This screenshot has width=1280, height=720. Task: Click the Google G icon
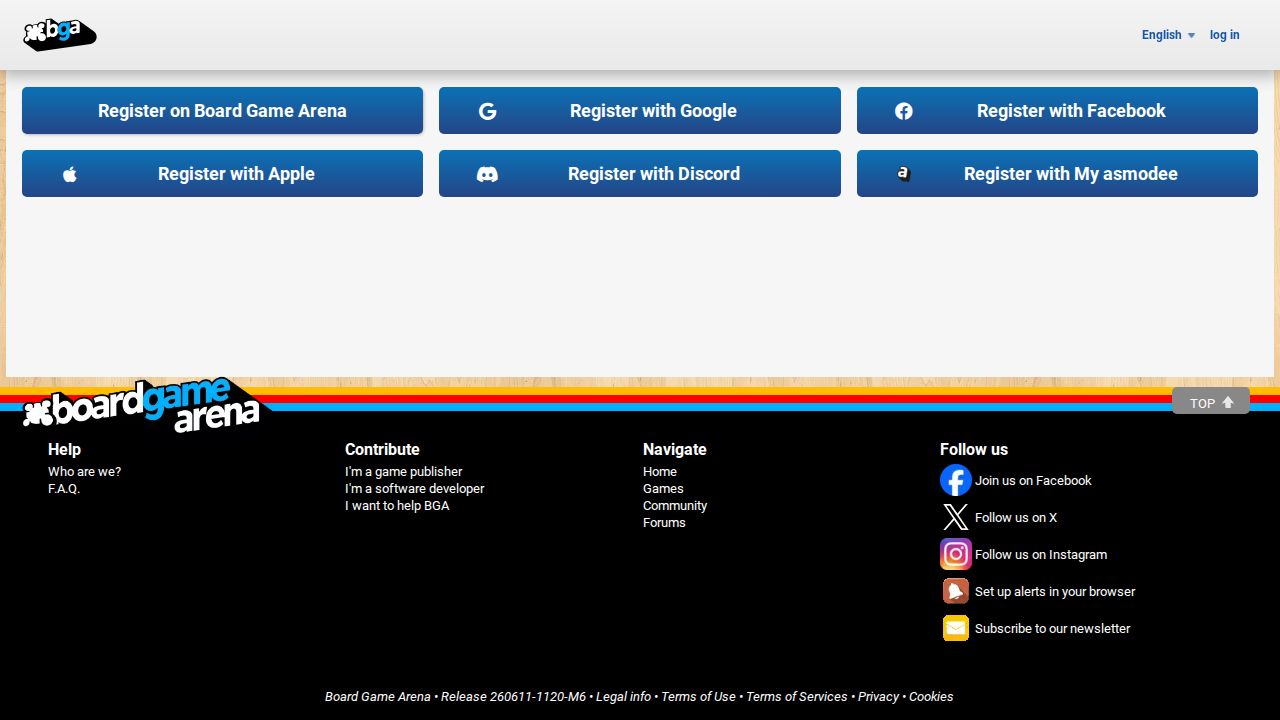pos(487,111)
